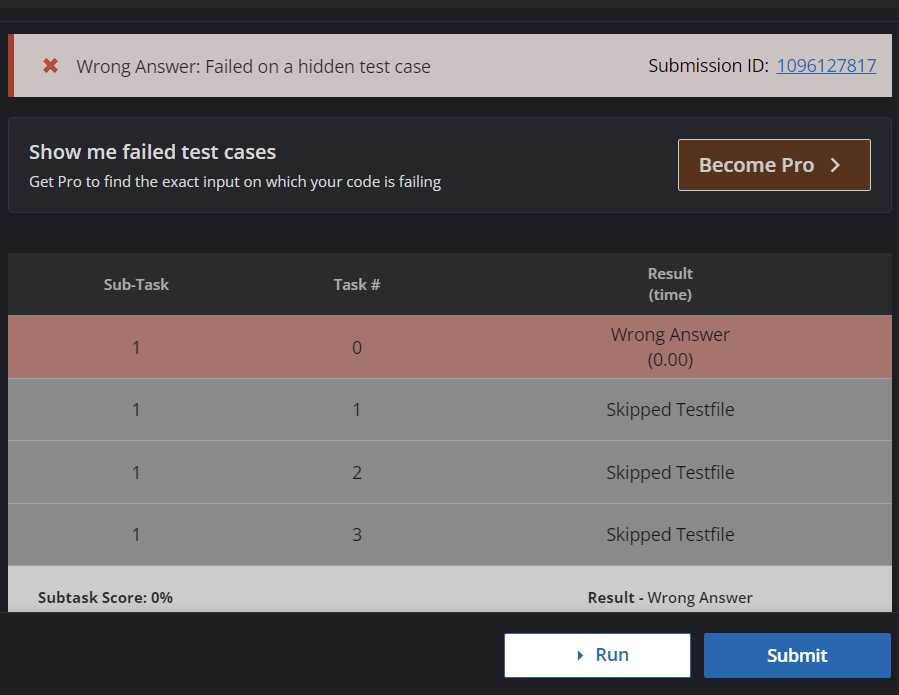Click task number 0 cell
The width and height of the screenshot is (899, 695).
click(357, 348)
